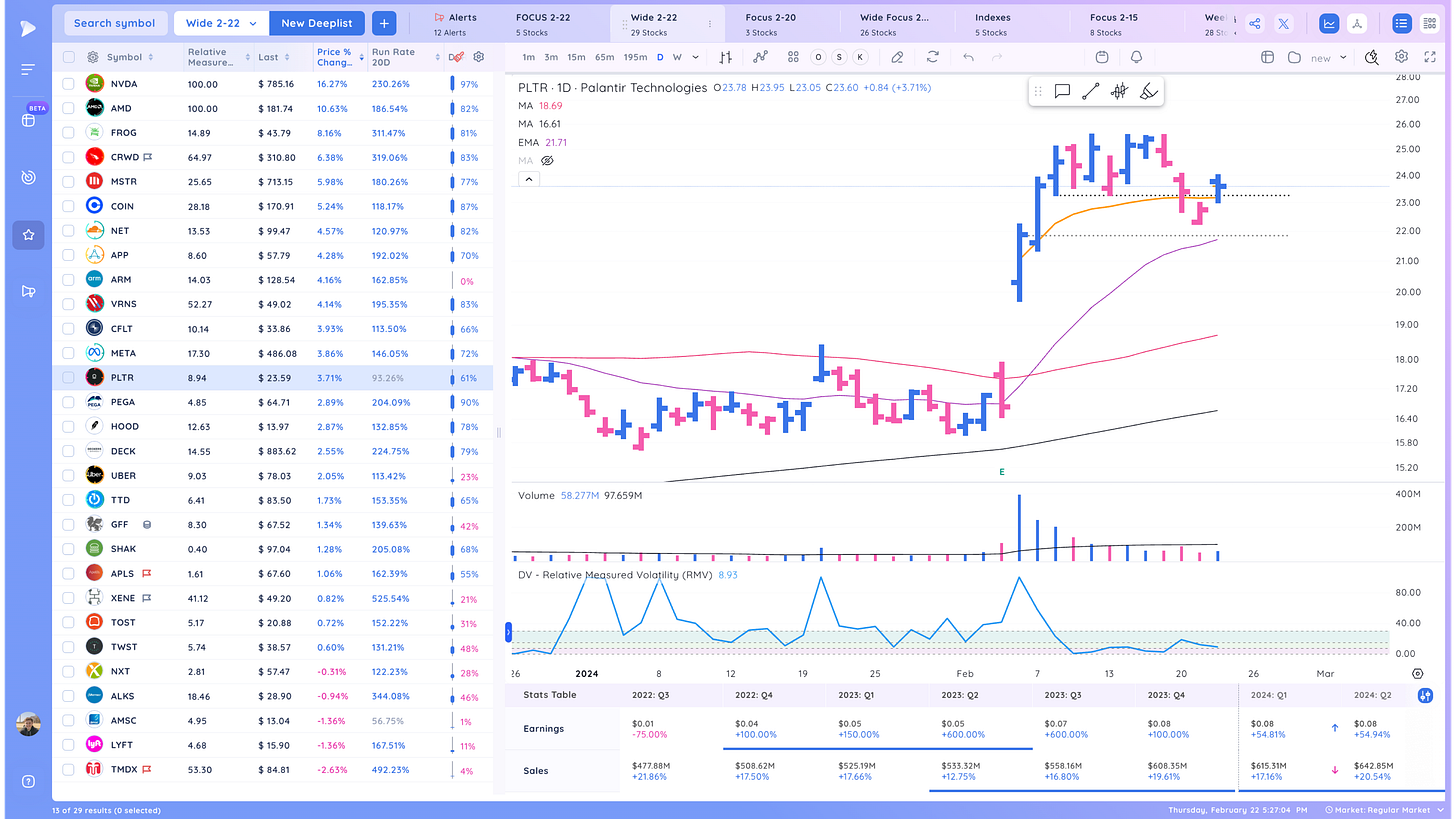This screenshot has height=819, width=1456.
Task: Switch to Focus 2-20 tab
Action: pos(771,23)
